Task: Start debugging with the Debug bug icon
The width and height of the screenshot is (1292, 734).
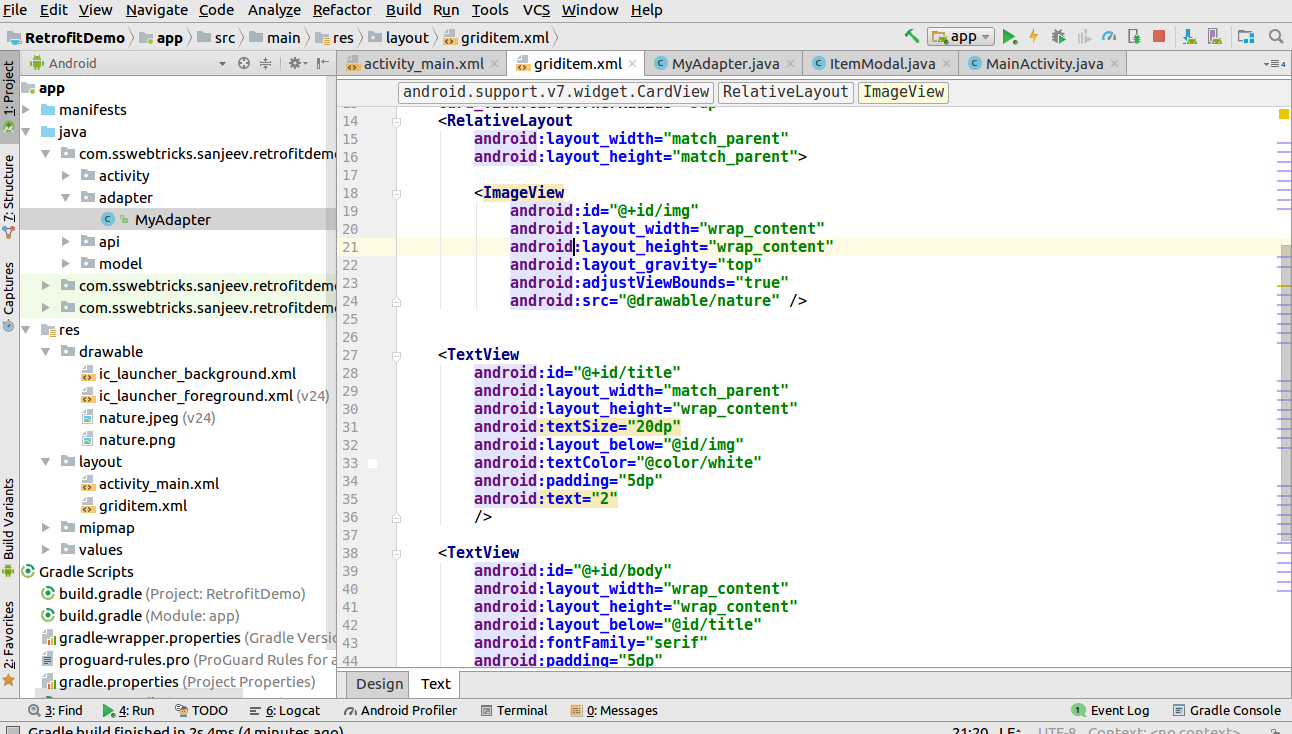Action: pyautogui.click(x=1056, y=36)
